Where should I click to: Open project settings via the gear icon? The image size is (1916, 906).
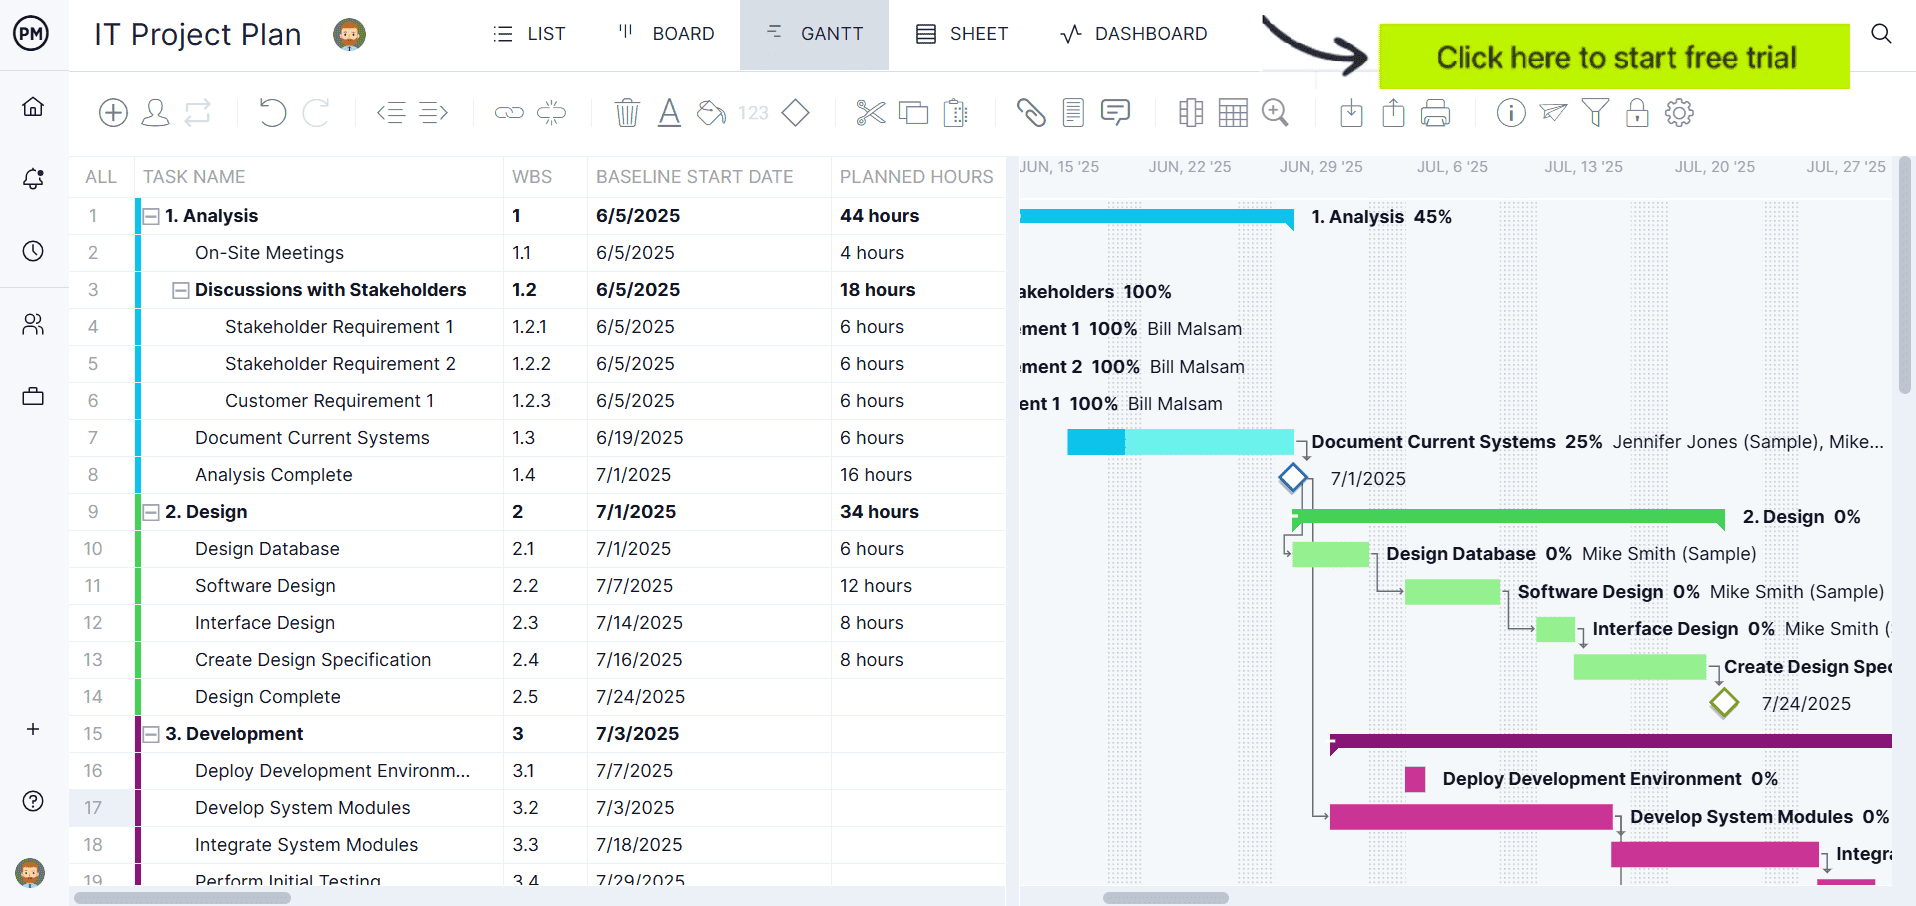pyautogui.click(x=1679, y=112)
